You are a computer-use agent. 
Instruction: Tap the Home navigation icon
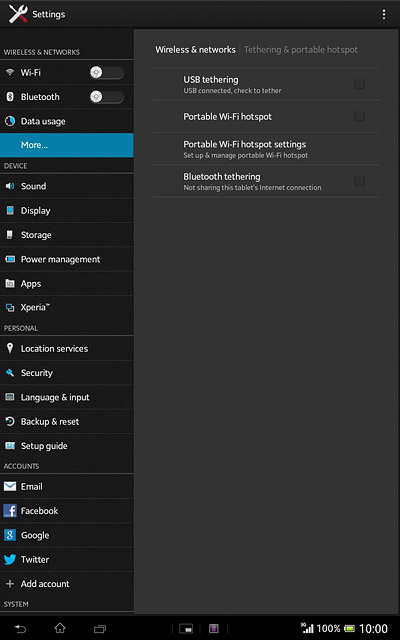click(60, 628)
